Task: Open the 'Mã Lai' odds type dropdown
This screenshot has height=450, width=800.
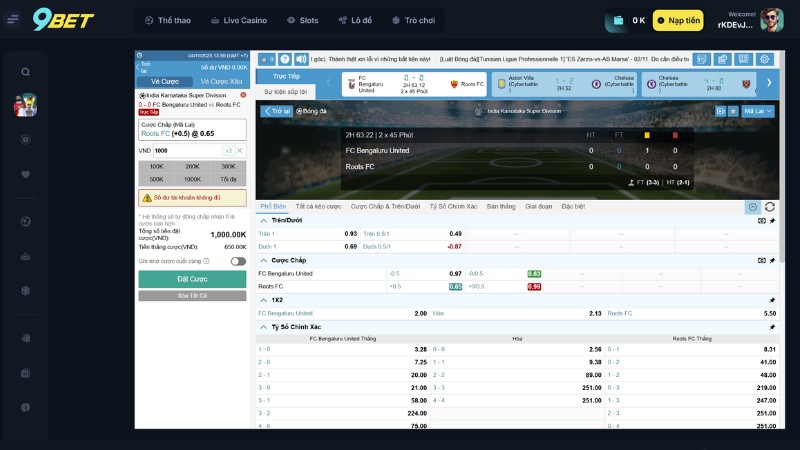Action: pos(758,112)
